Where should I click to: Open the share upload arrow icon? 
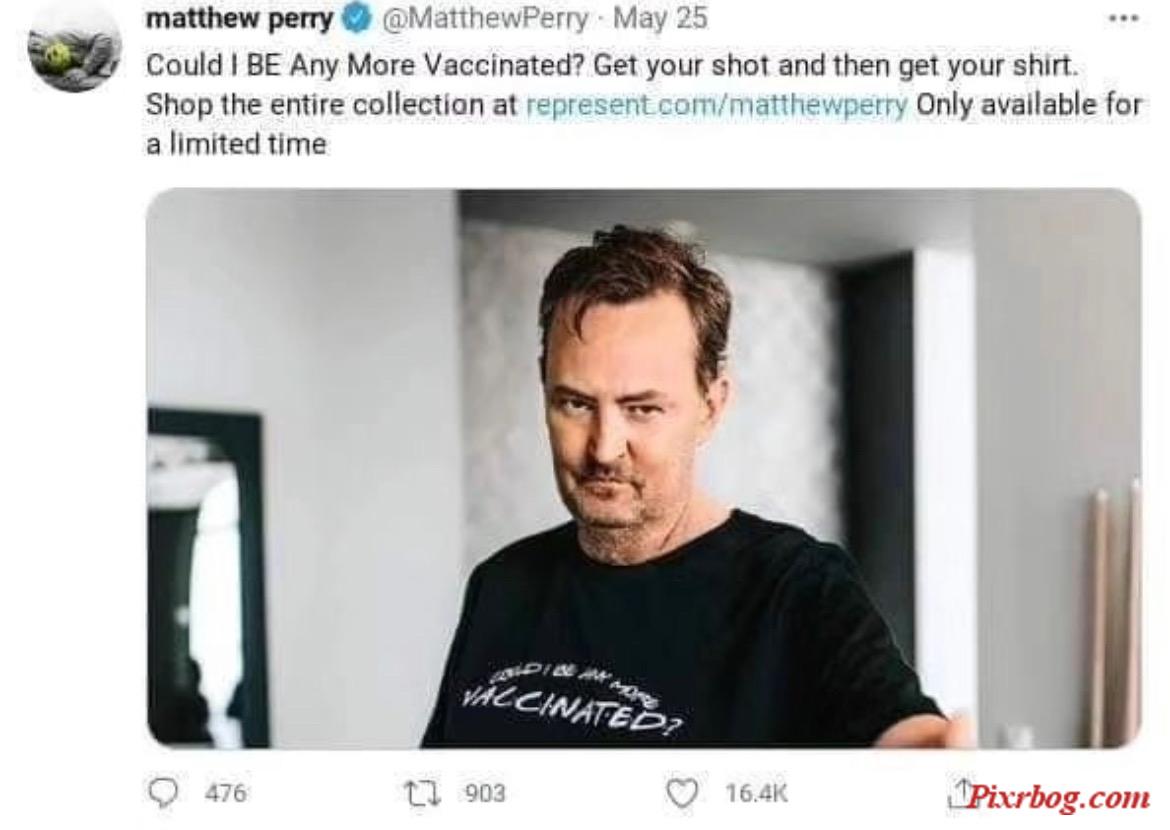959,793
